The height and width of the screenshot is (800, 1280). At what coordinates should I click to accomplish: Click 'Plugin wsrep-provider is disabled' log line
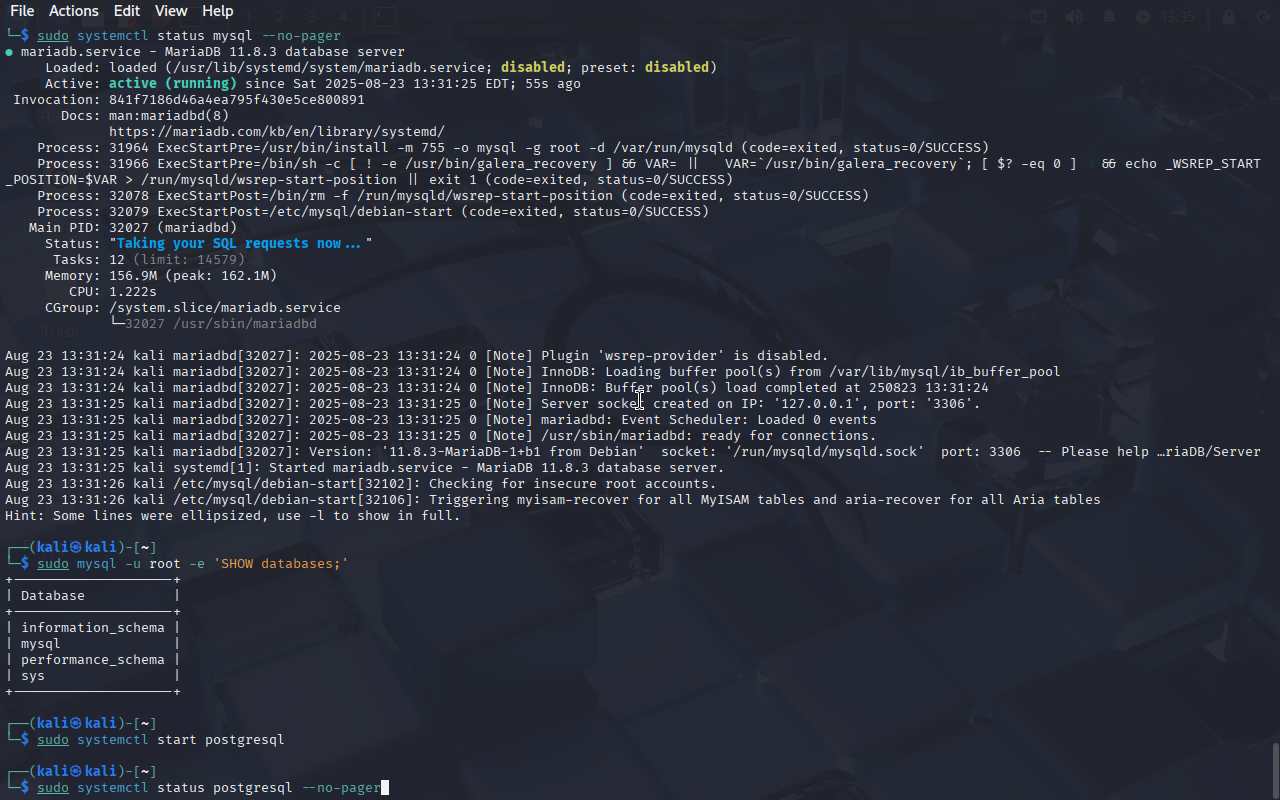417,356
